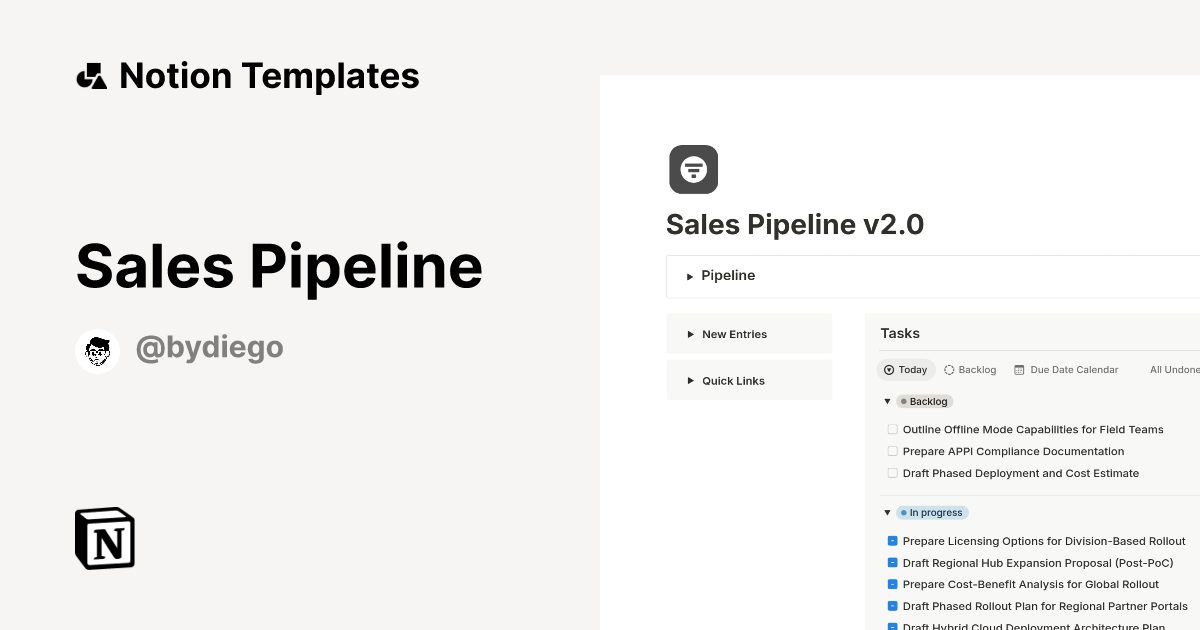Click the gray dot inside the Backlog status pill

point(906,401)
